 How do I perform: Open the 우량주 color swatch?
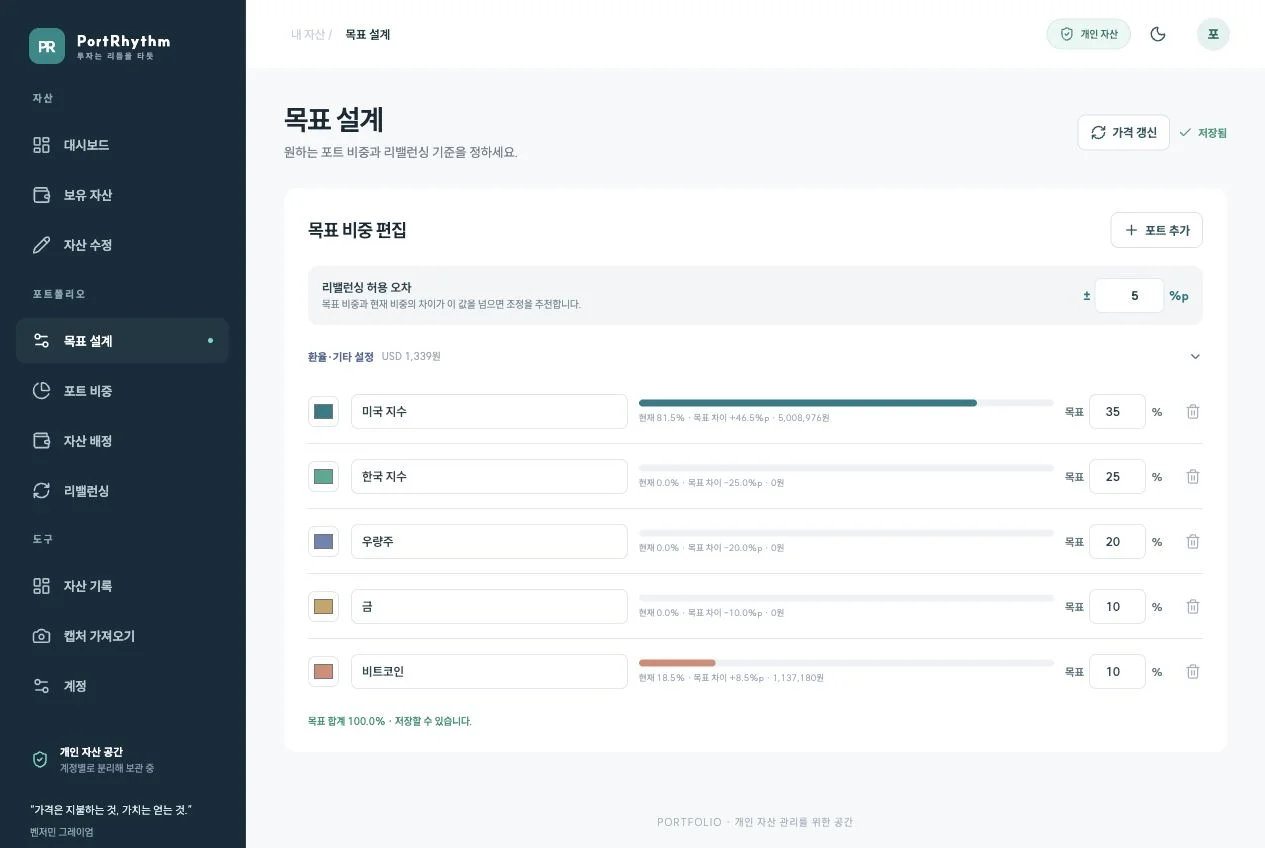point(323,542)
